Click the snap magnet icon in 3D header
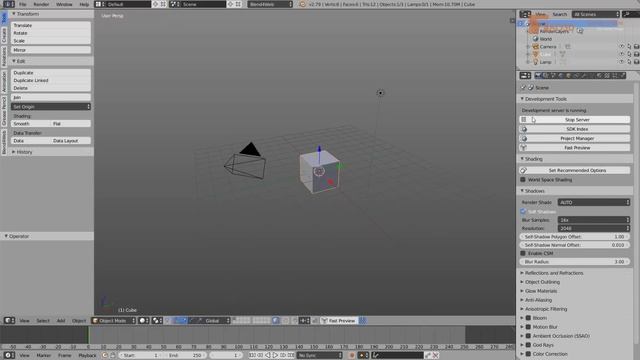 click(x=295, y=321)
